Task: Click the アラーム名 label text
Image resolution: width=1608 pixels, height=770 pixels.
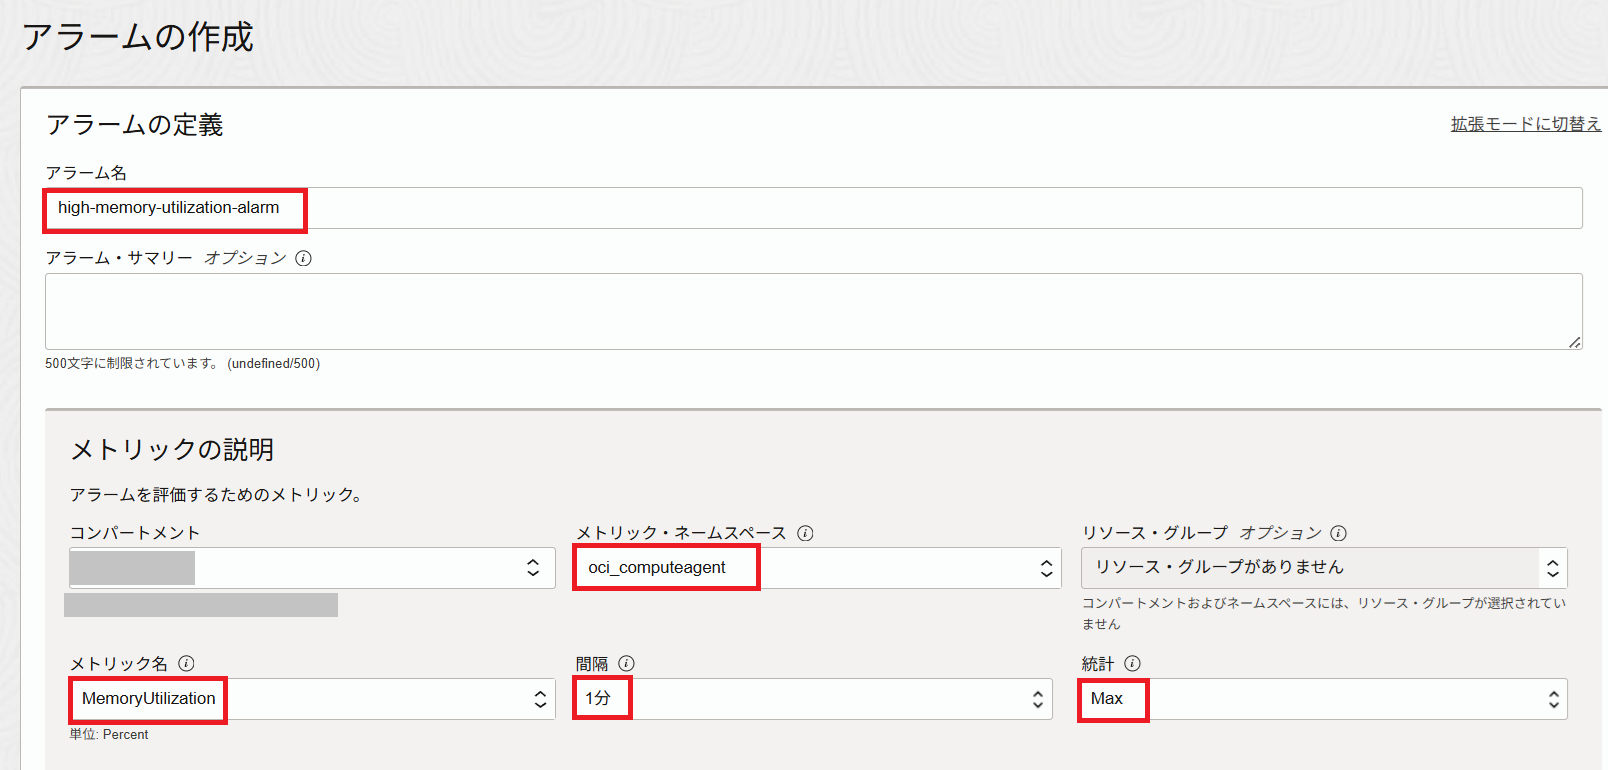Action: [86, 173]
